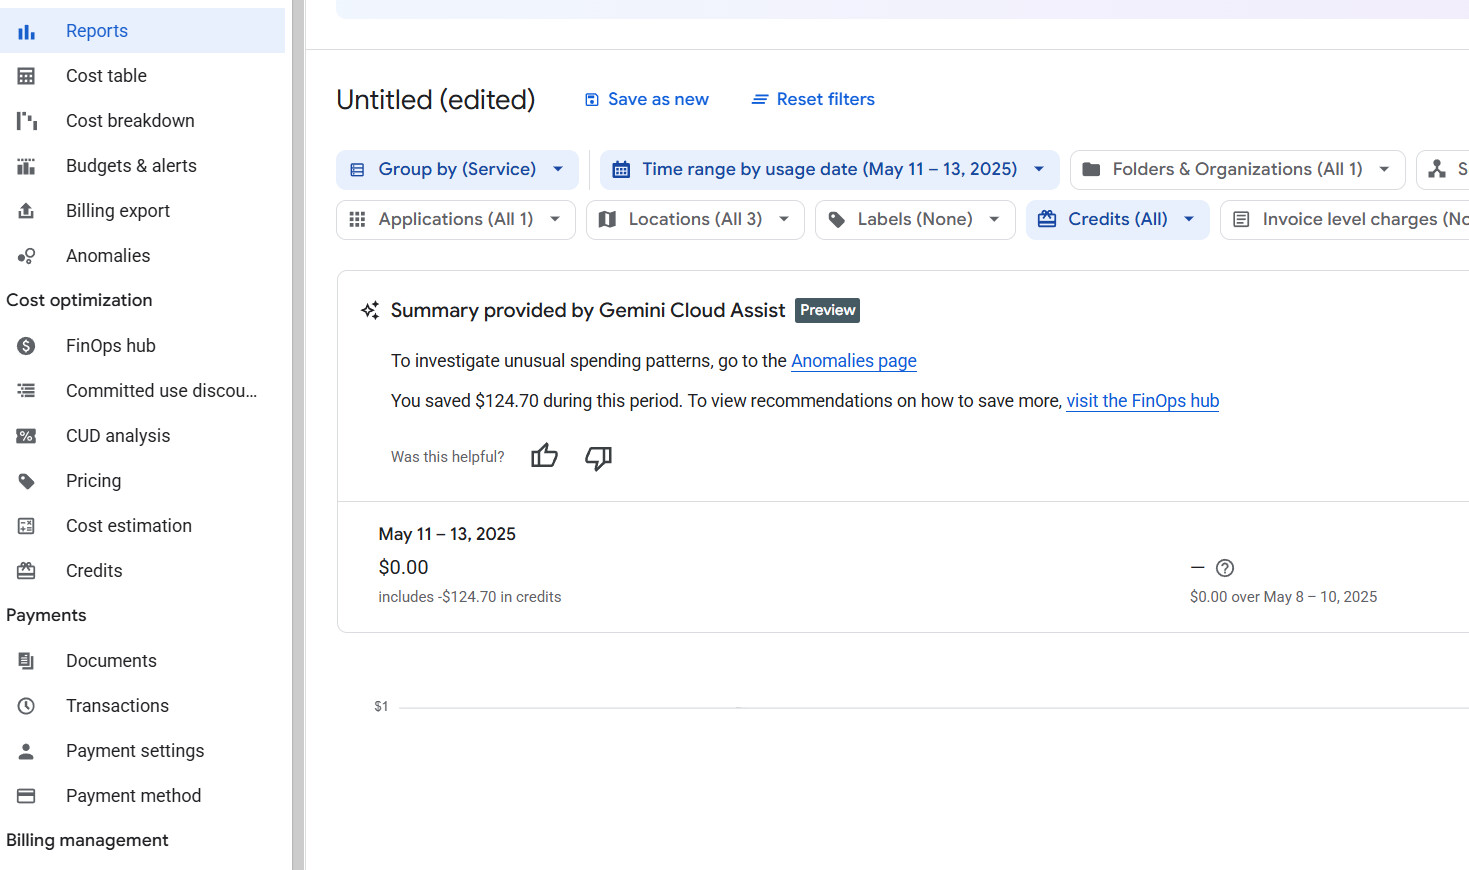
Task: Open Budgets & alerts menu item
Action: (131, 166)
